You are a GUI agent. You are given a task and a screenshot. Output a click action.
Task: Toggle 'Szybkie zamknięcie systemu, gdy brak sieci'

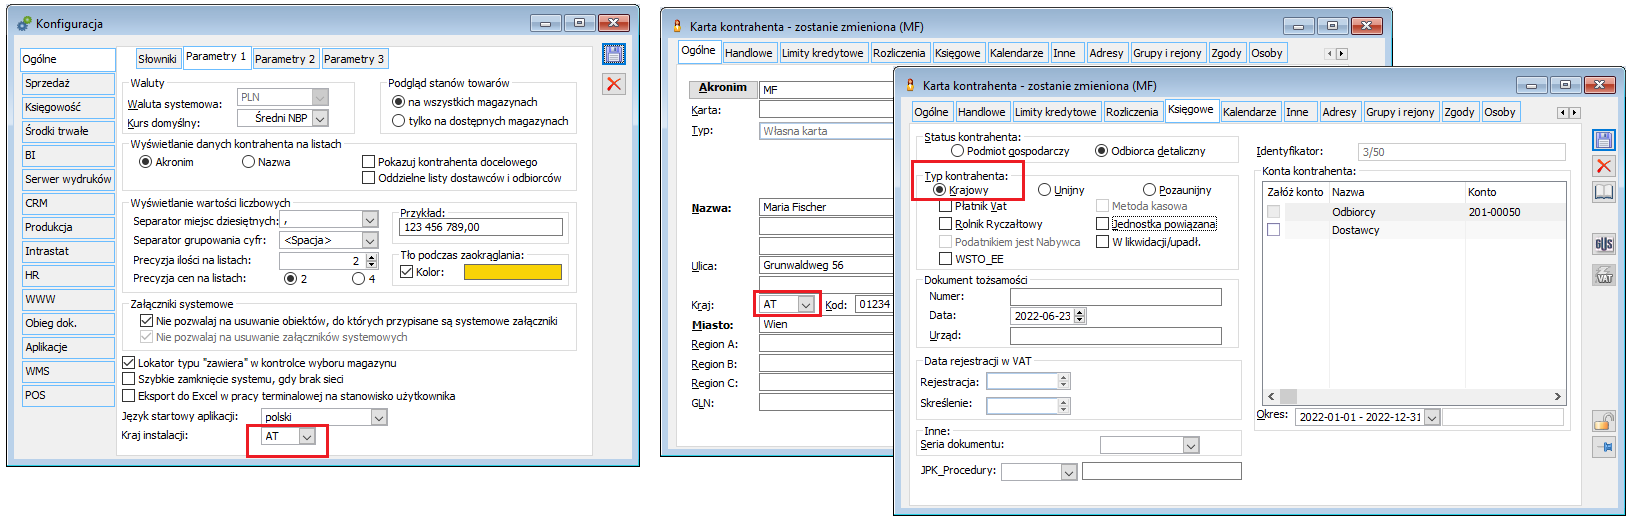128,379
